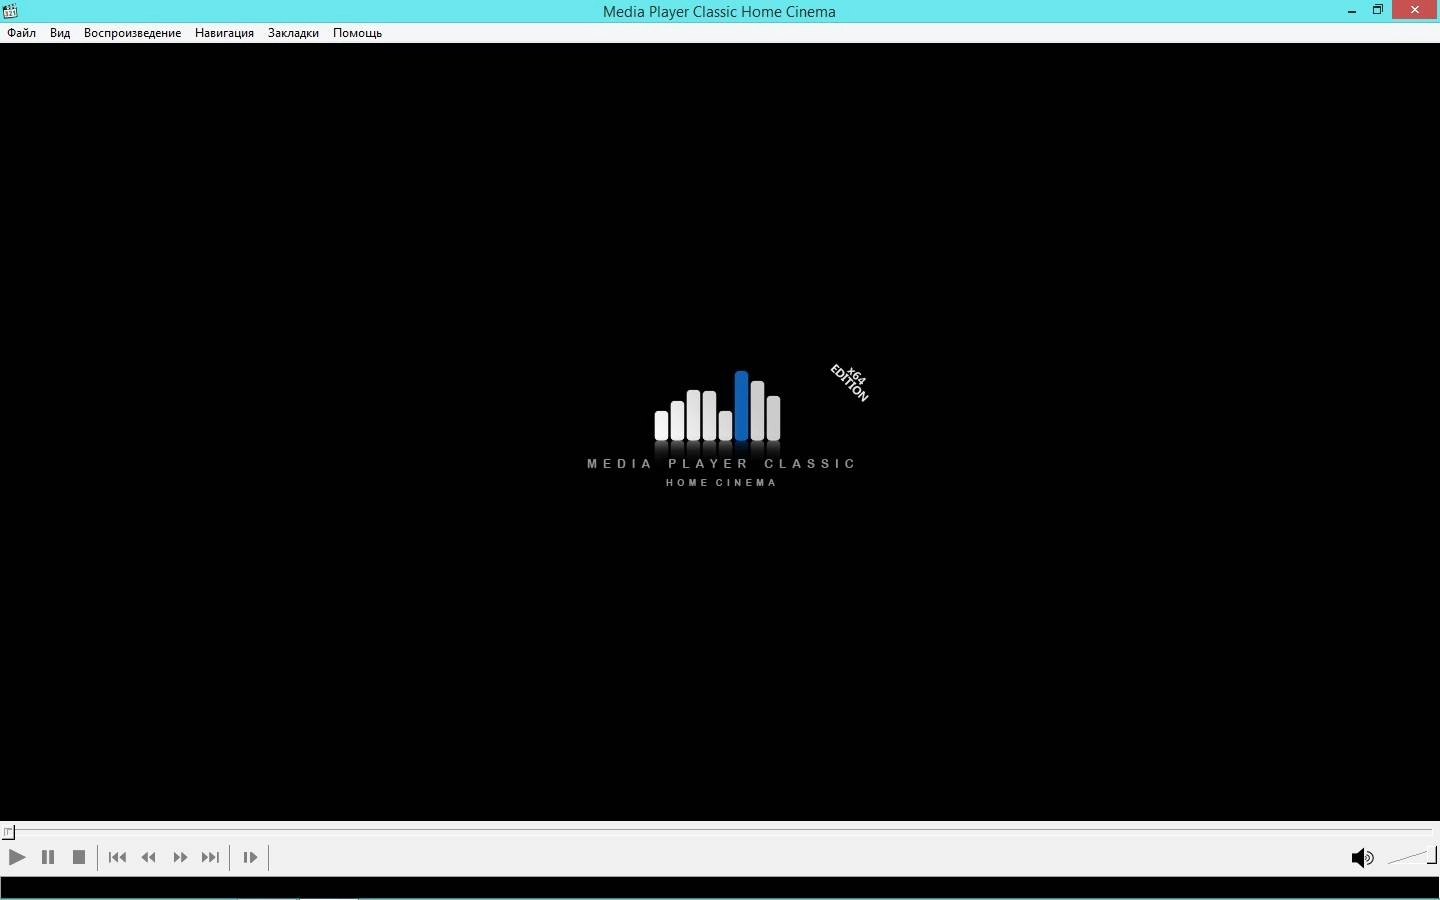The width and height of the screenshot is (1440, 900).
Task: Open the Воспроизведение menu
Action: click(132, 33)
